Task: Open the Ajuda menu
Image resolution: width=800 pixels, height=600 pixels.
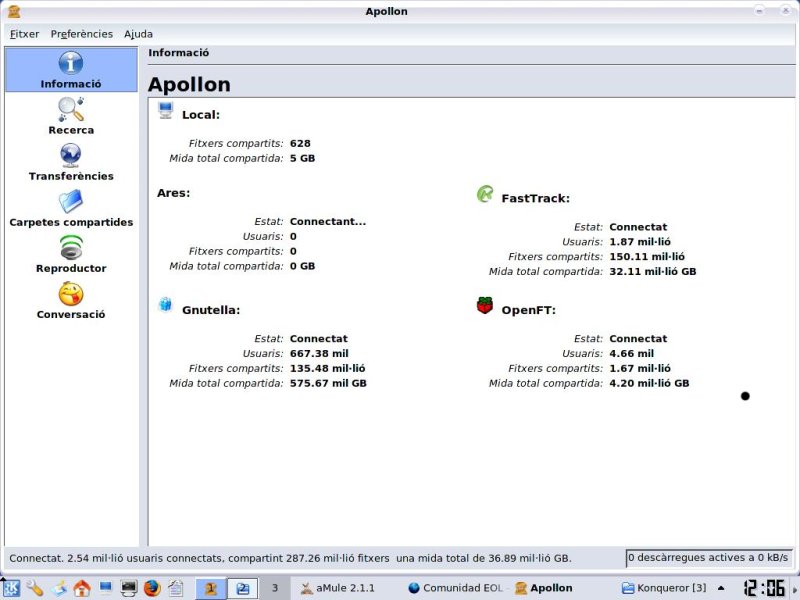Action: [x=138, y=34]
